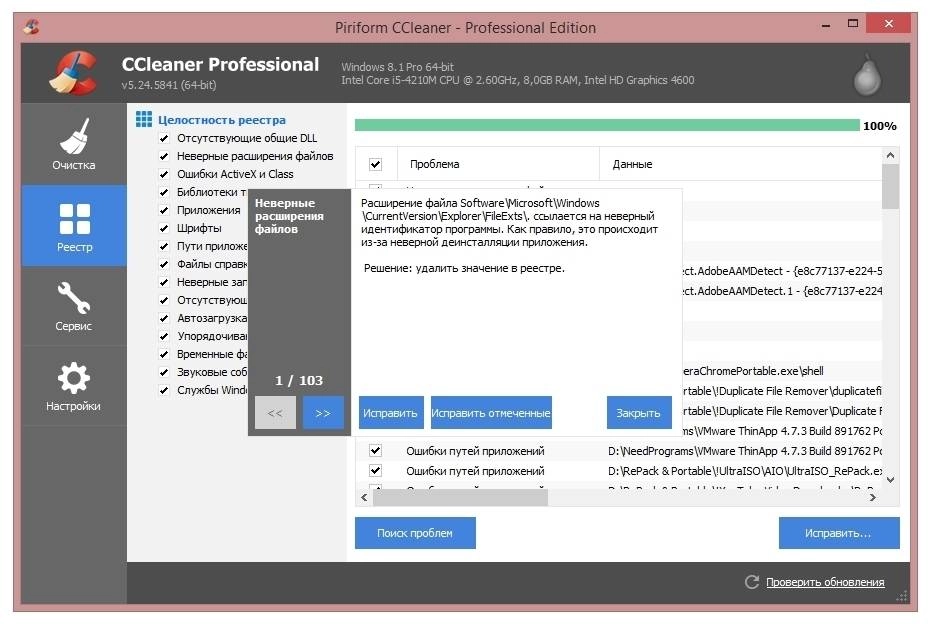
Task: Minimize the CCleaner window
Action: 826,25
